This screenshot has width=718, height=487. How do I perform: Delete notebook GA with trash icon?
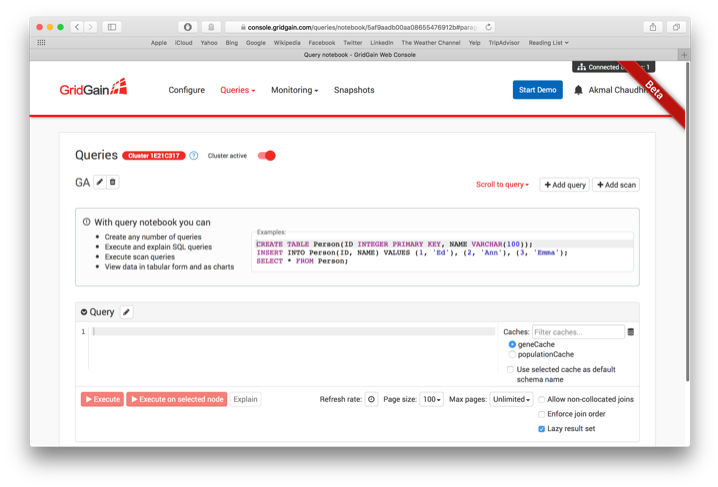(113, 182)
